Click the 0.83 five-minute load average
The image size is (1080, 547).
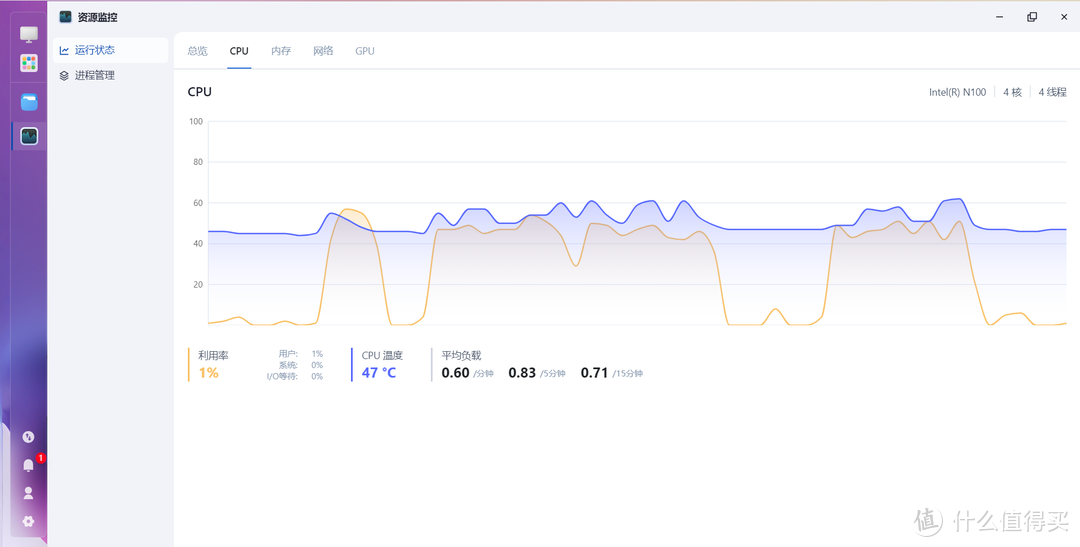tap(522, 373)
